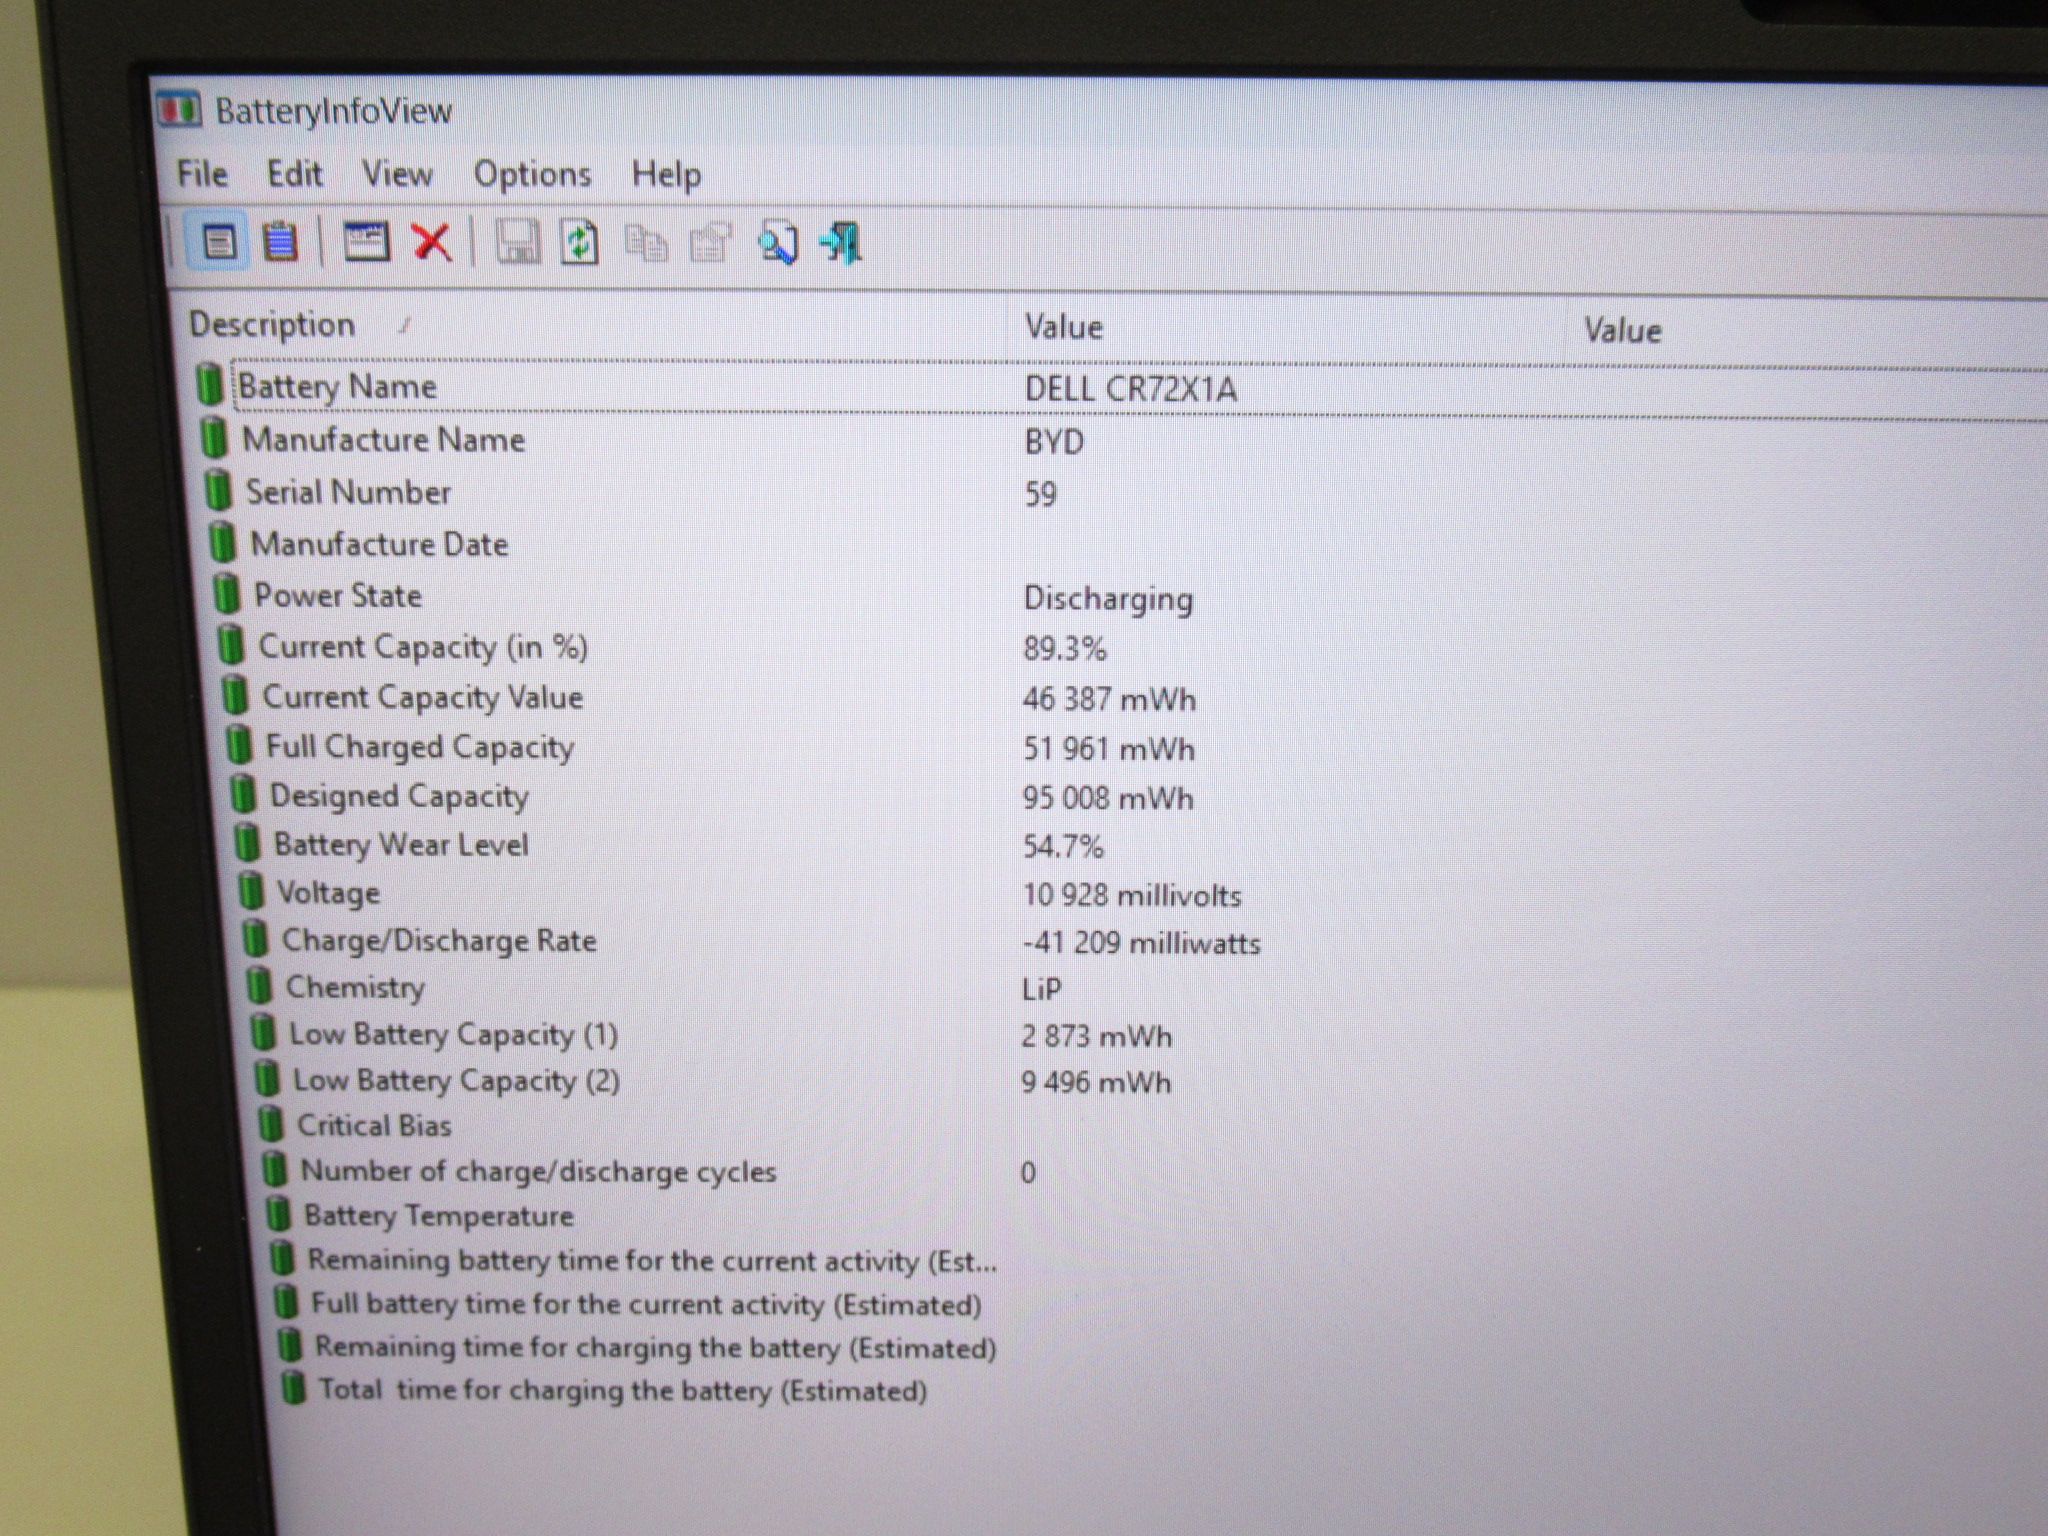Open the Edit menu
2048x1536 pixels.
(x=294, y=173)
